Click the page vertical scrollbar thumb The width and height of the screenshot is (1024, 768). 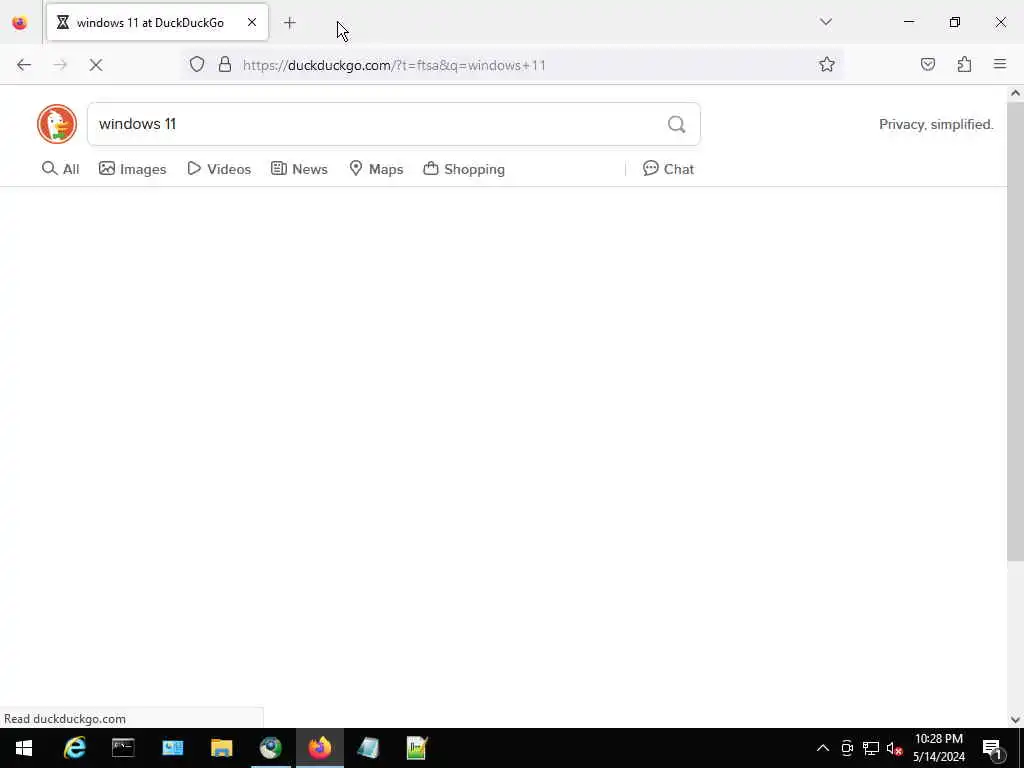pos(1015,330)
